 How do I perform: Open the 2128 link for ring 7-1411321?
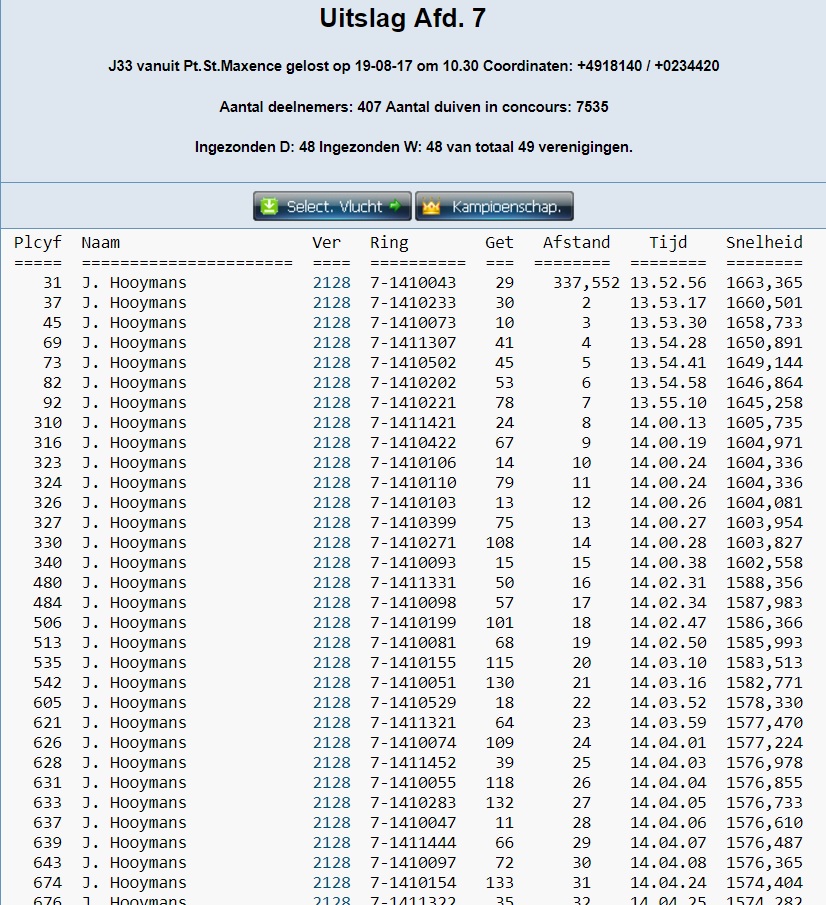(332, 723)
